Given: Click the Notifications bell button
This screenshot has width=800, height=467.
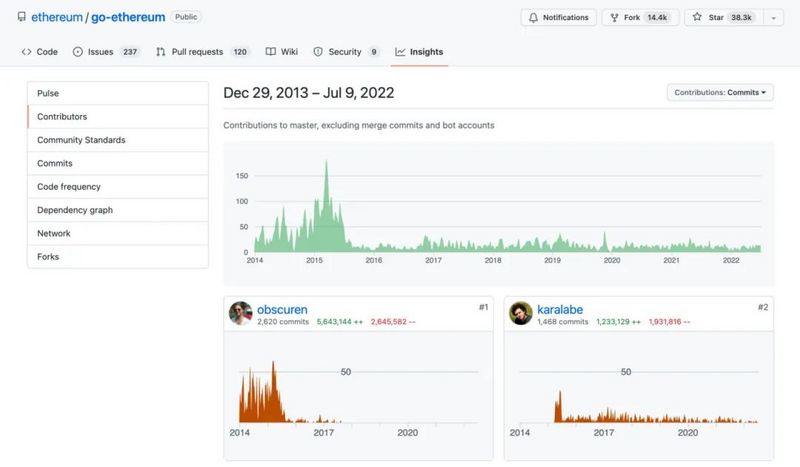Looking at the screenshot, I should [x=558, y=18].
